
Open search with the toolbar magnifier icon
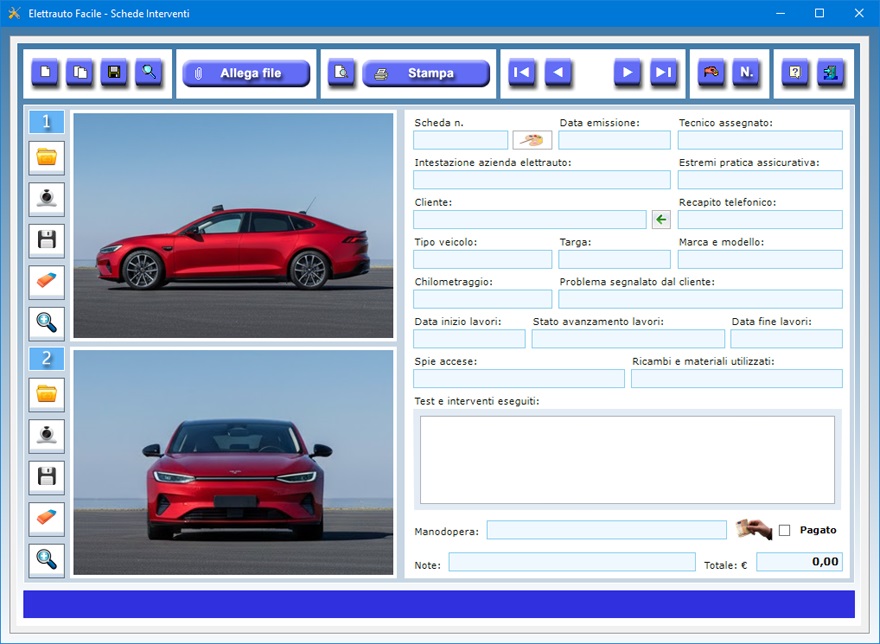click(x=149, y=73)
